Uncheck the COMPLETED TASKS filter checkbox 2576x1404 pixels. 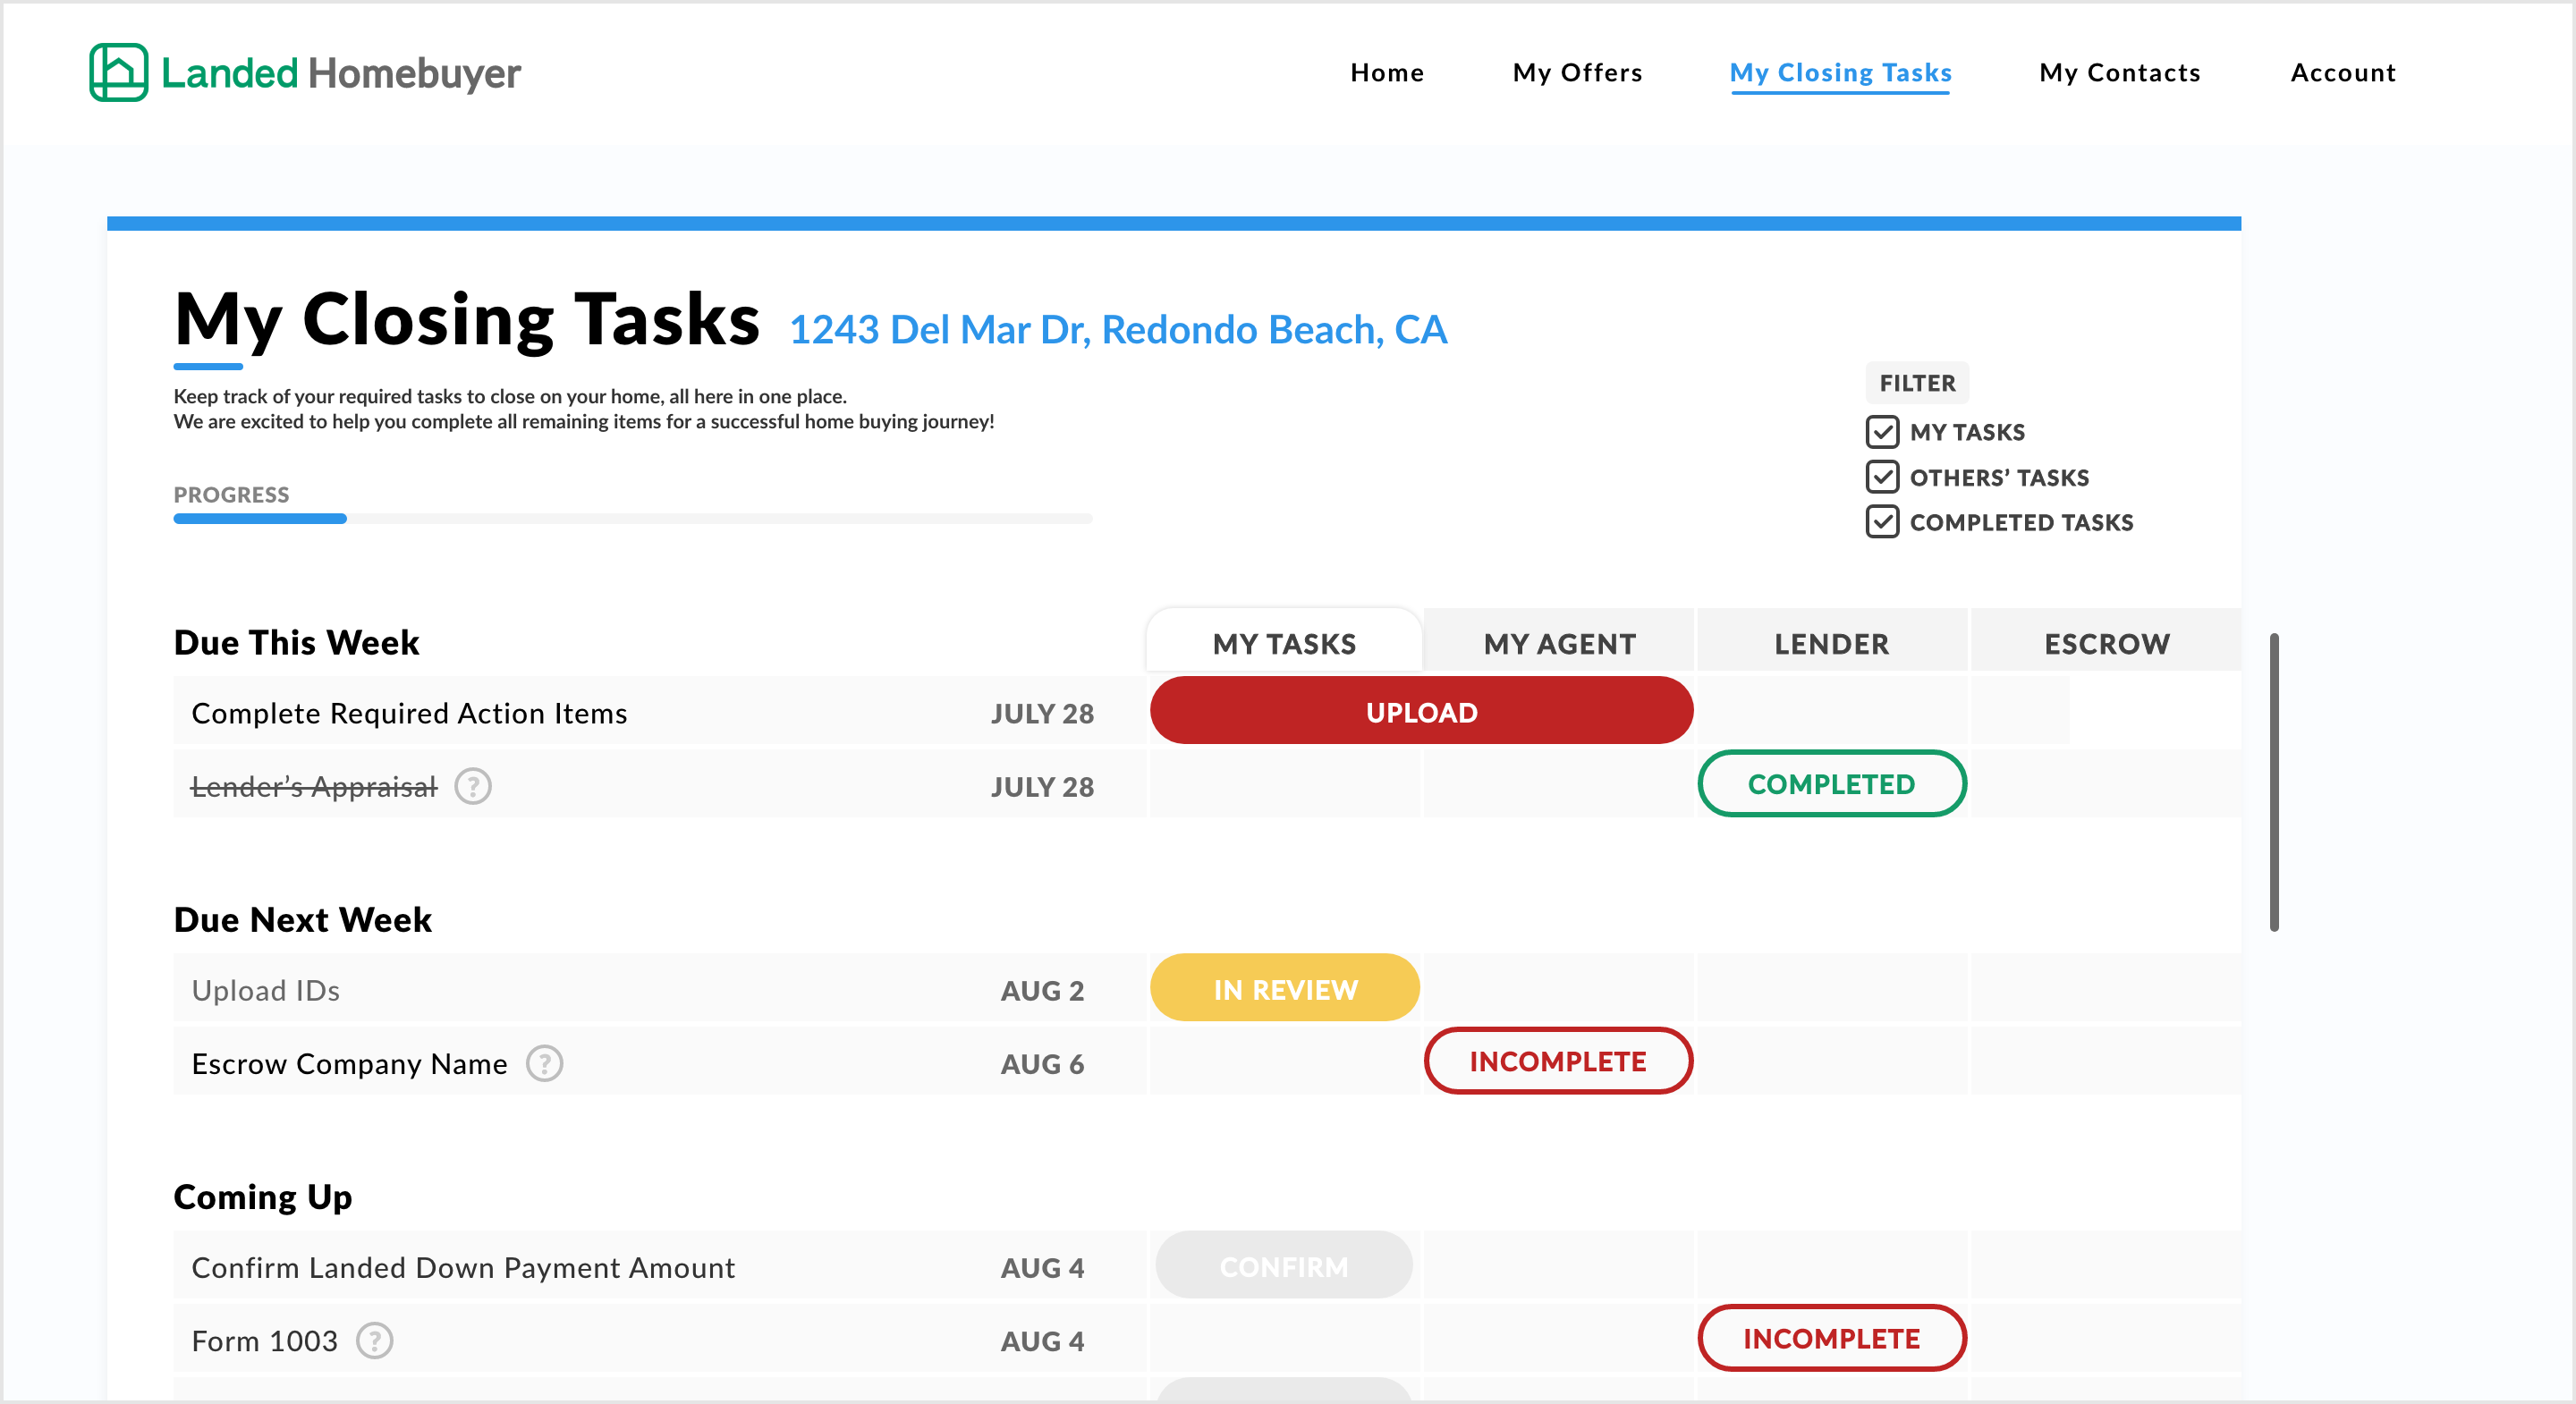1882,522
